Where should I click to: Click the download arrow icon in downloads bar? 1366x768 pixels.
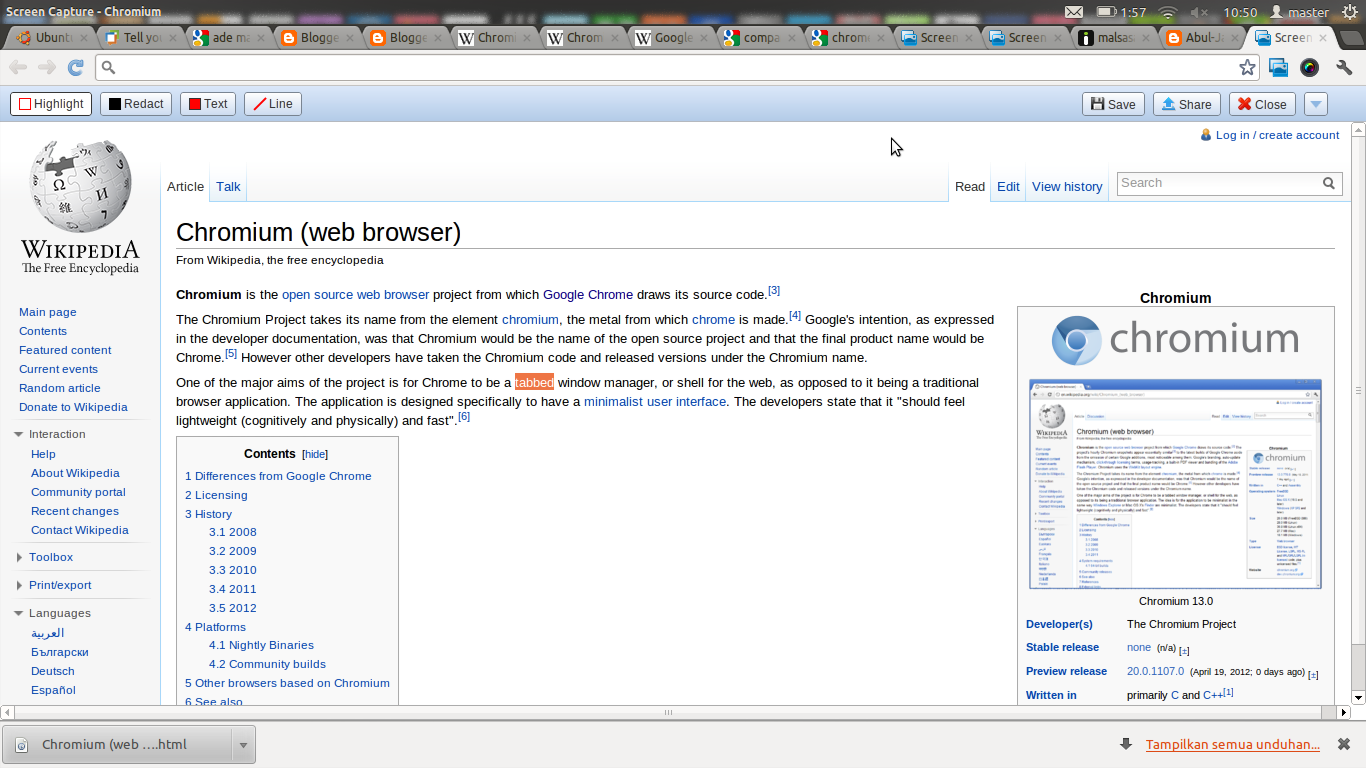(x=1126, y=744)
